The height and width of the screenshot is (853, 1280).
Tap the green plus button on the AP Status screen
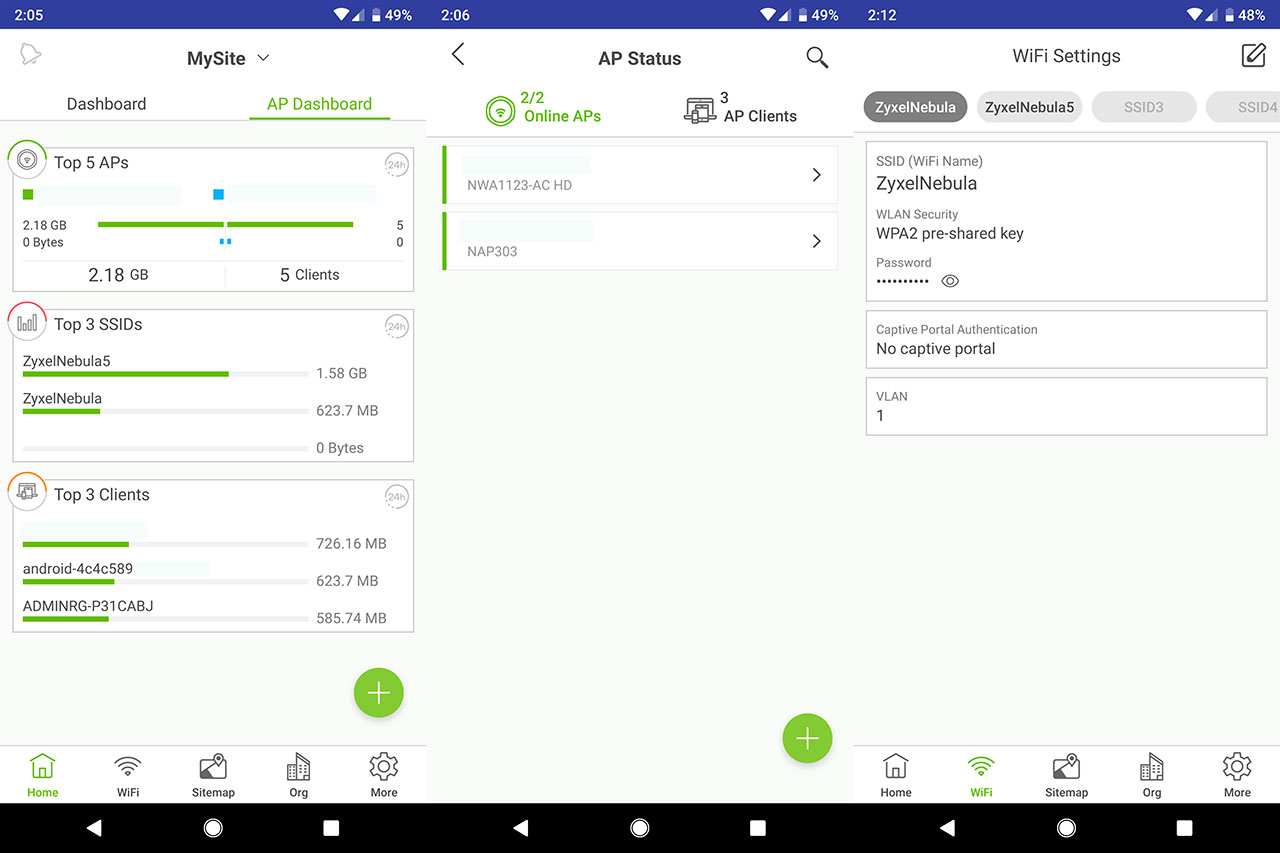[807, 739]
